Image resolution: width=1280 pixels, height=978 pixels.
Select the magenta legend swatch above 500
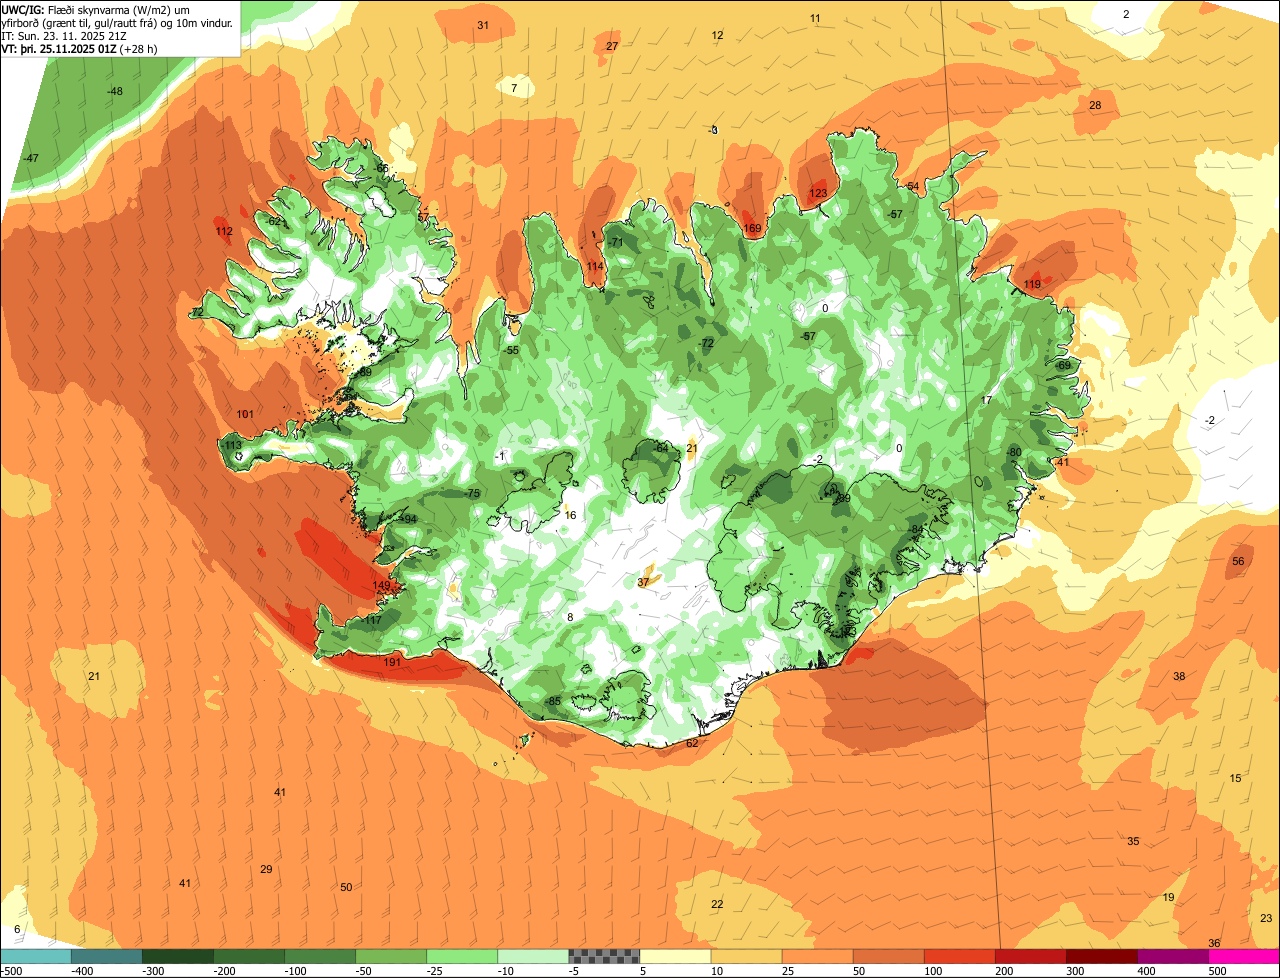1244,956
